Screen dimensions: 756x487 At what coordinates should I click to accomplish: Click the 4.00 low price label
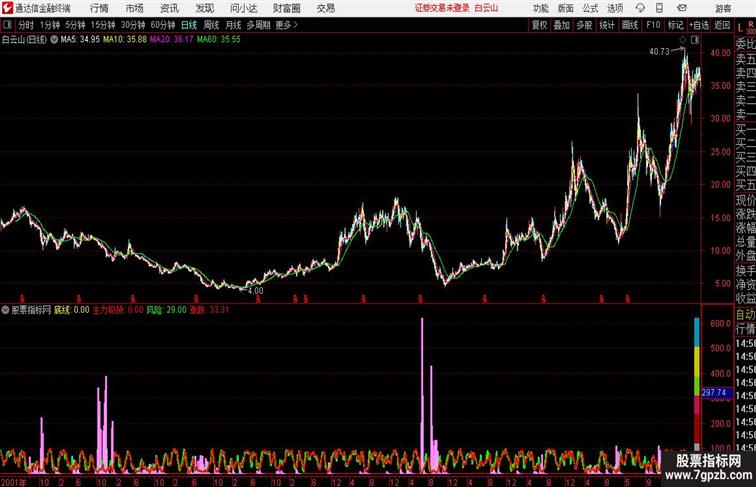coord(256,291)
